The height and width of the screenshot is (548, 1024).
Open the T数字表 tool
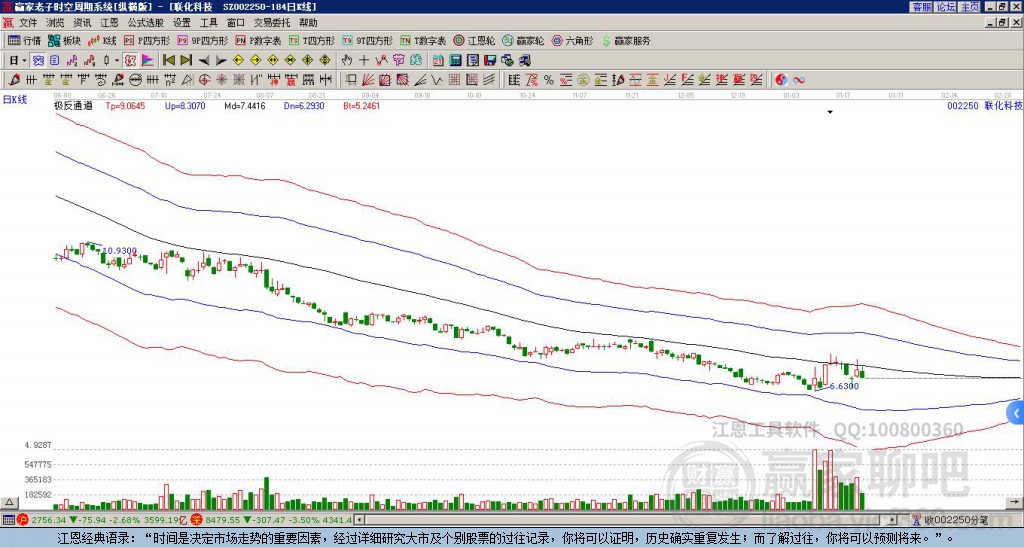click(x=423, y=40)
